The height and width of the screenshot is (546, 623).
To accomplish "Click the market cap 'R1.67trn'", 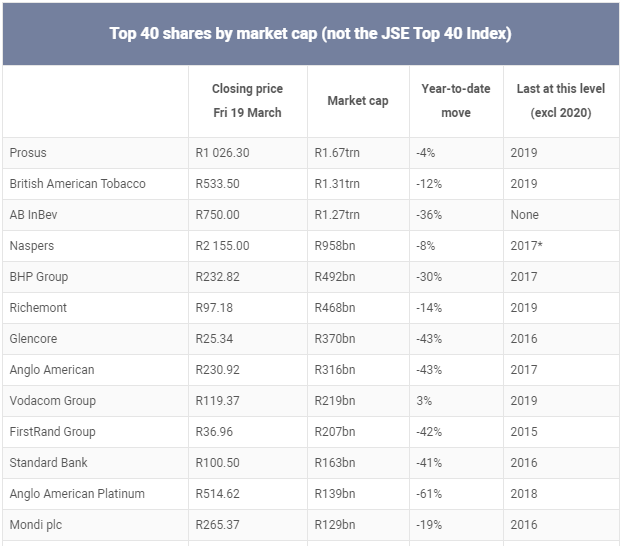I will 337,153.
